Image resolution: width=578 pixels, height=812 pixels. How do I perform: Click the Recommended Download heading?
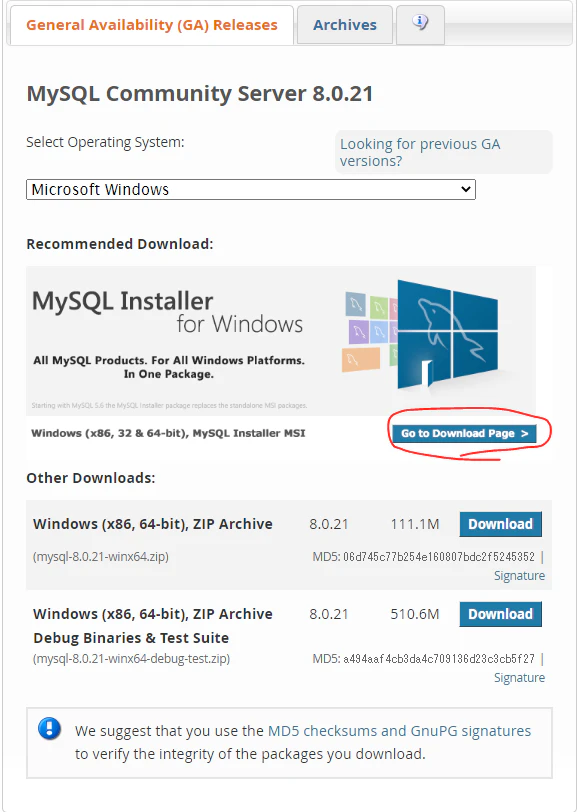coord(120,244)
